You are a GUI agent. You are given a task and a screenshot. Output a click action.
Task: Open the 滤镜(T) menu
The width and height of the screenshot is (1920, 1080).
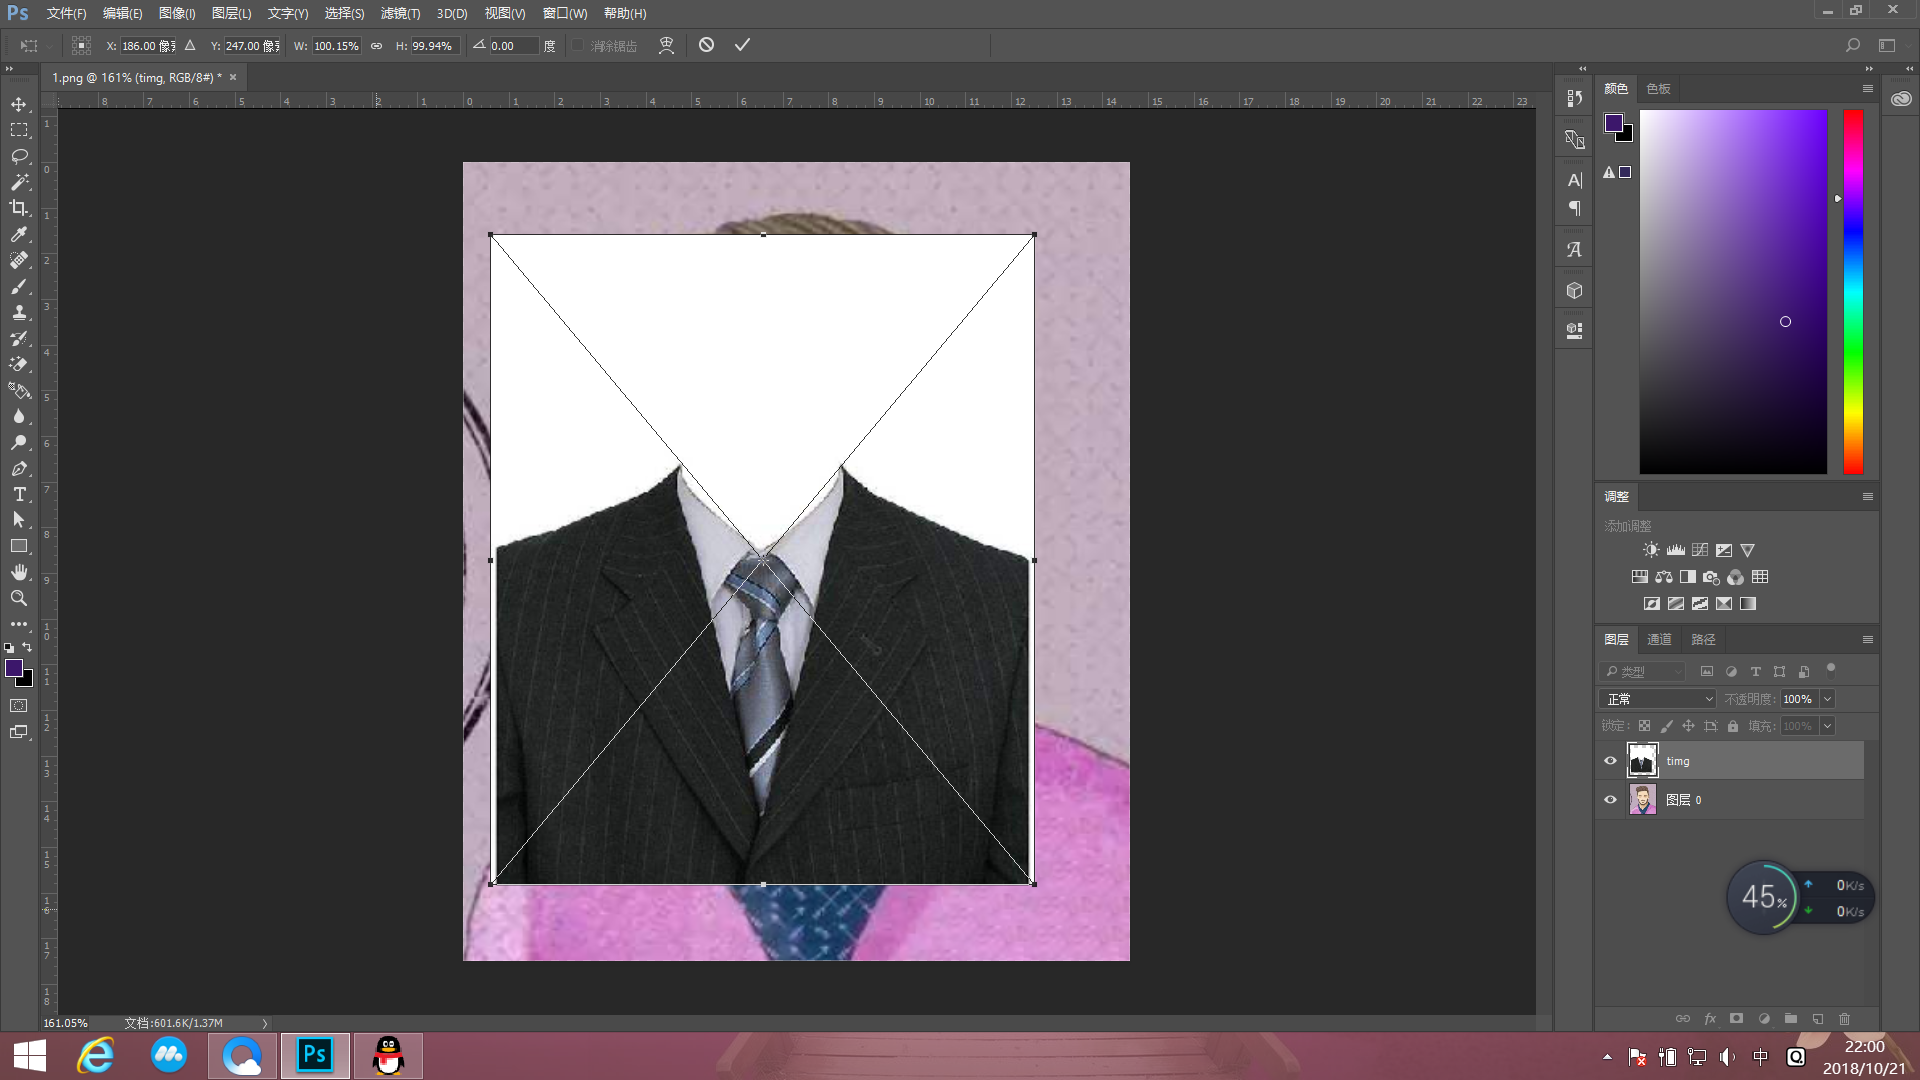click(400, 13)
